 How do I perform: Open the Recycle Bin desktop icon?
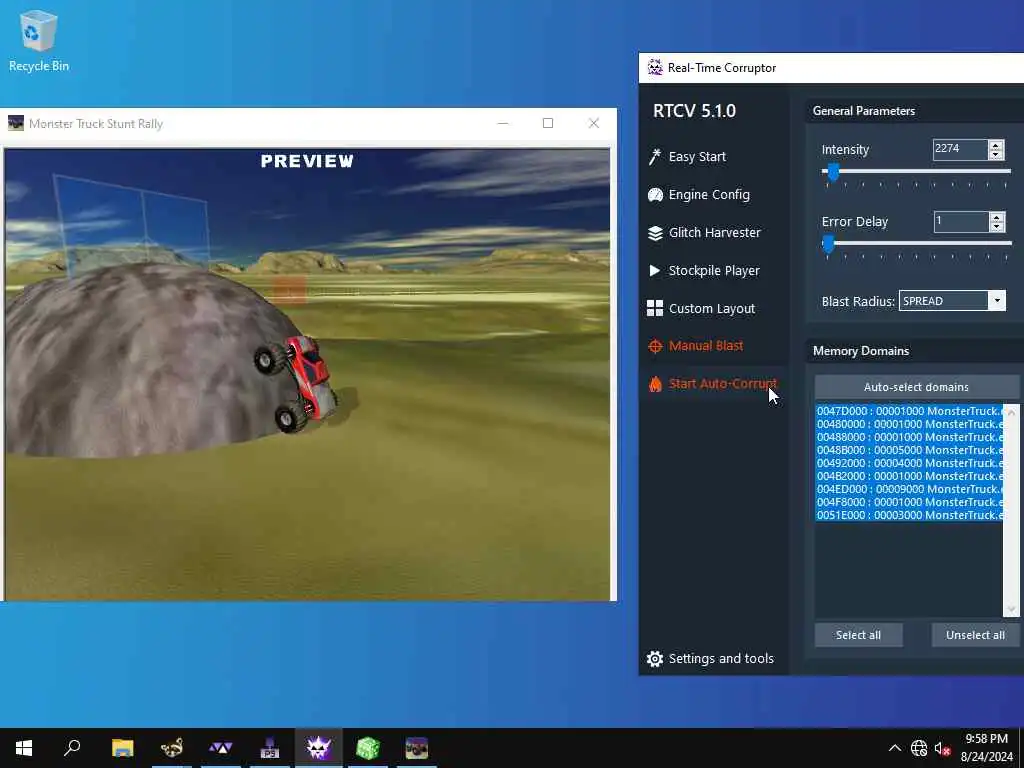point(39,40)
